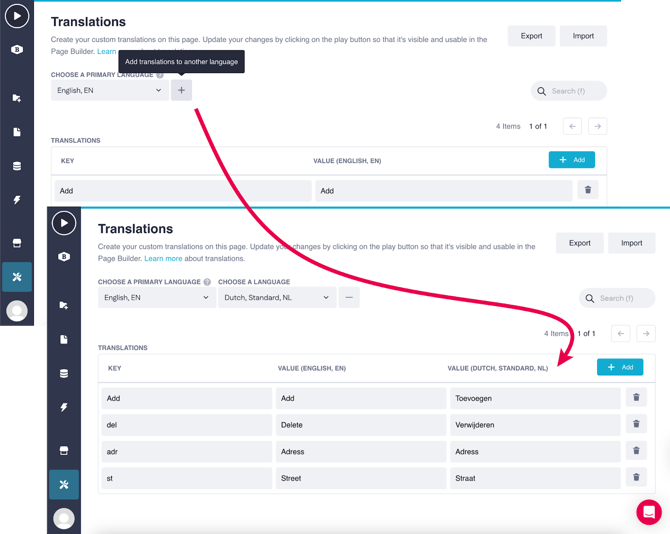Open the Learn more link about translations
The height and width of the screenshot is (534, 670).
click(163, 259)
